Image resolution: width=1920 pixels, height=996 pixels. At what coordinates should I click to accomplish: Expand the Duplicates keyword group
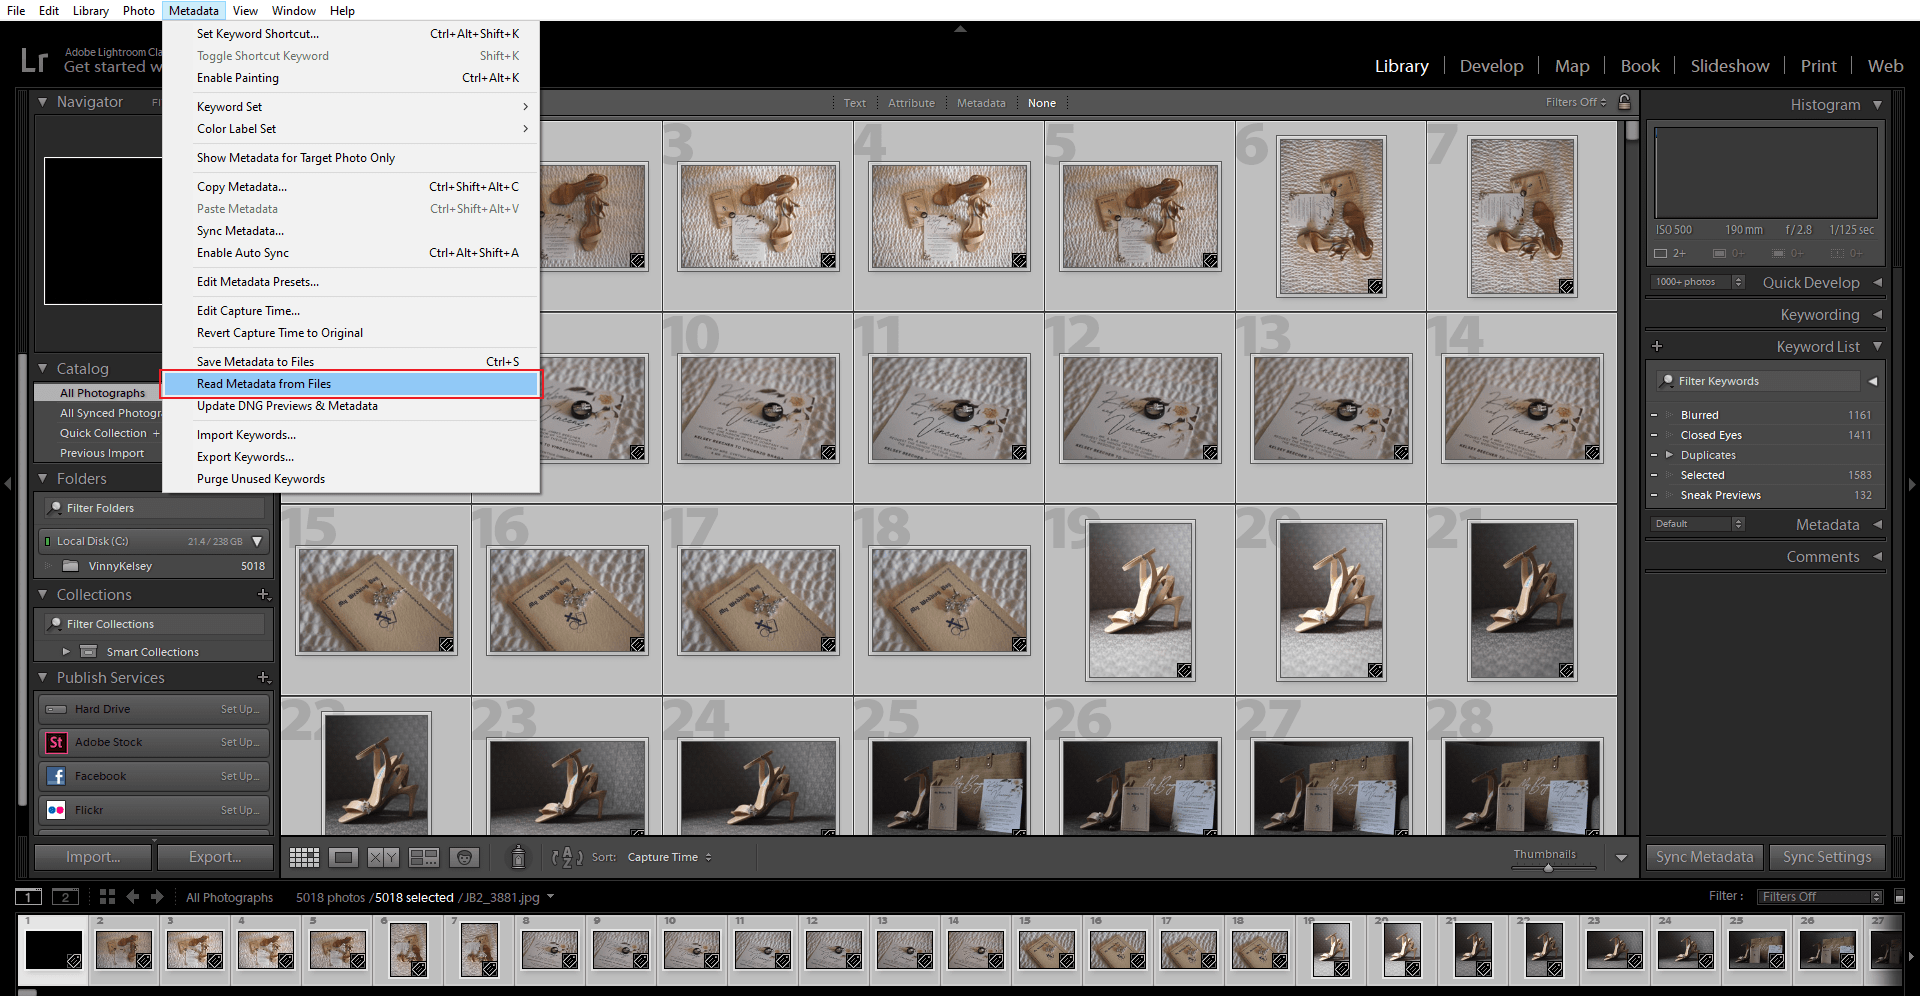coord(1669,455)
